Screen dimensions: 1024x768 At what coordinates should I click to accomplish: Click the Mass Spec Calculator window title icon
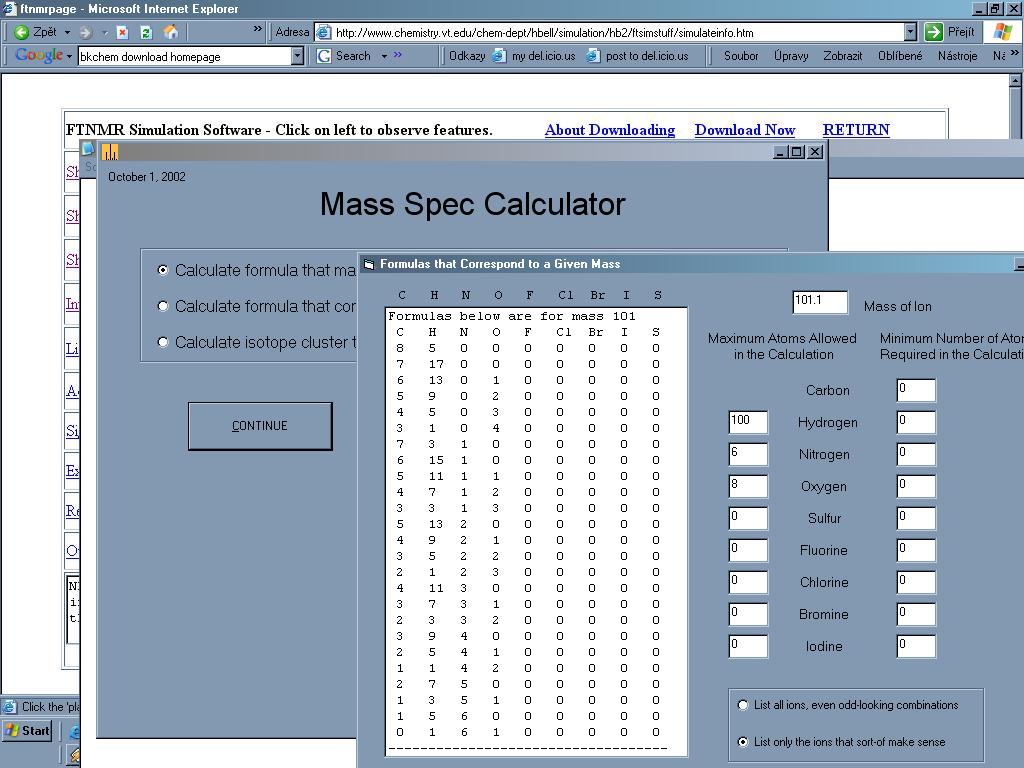110,153
